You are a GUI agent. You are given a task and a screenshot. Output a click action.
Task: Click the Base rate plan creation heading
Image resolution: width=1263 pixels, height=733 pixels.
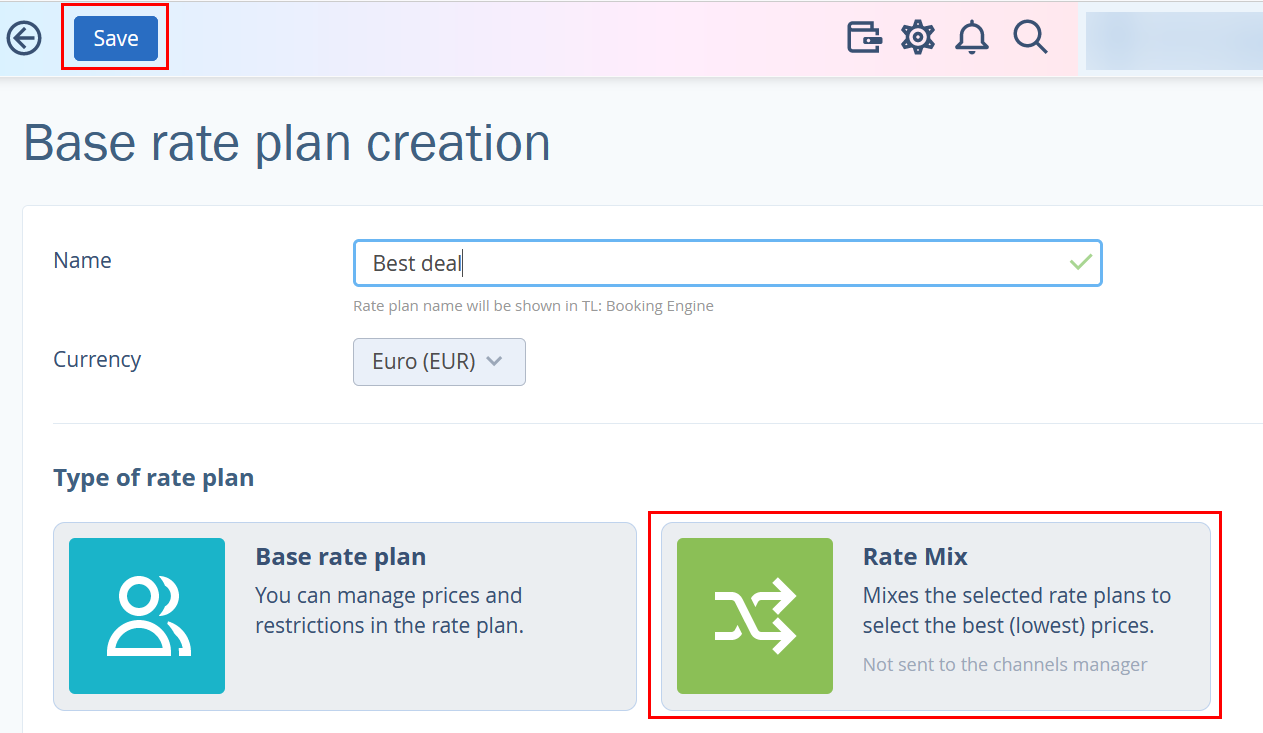pyautogui.click(x=287, y=143)
